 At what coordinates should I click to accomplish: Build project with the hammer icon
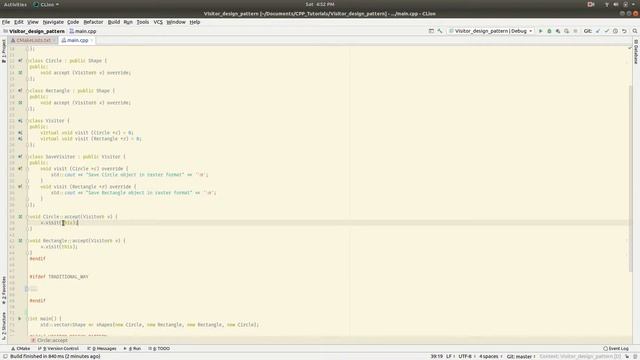(440, 31)
